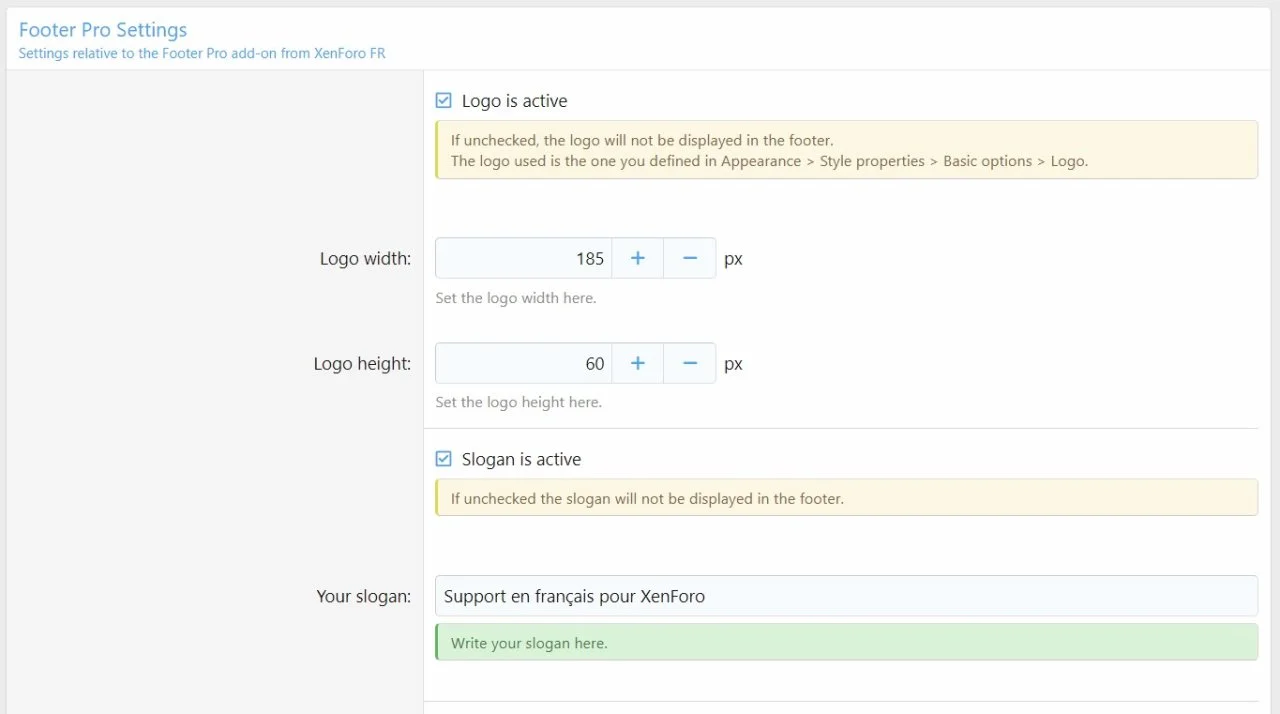This screenshot has height=714, width=1280.
Task: Click the 'Slogan is active' label text
Action: (521, 459)
